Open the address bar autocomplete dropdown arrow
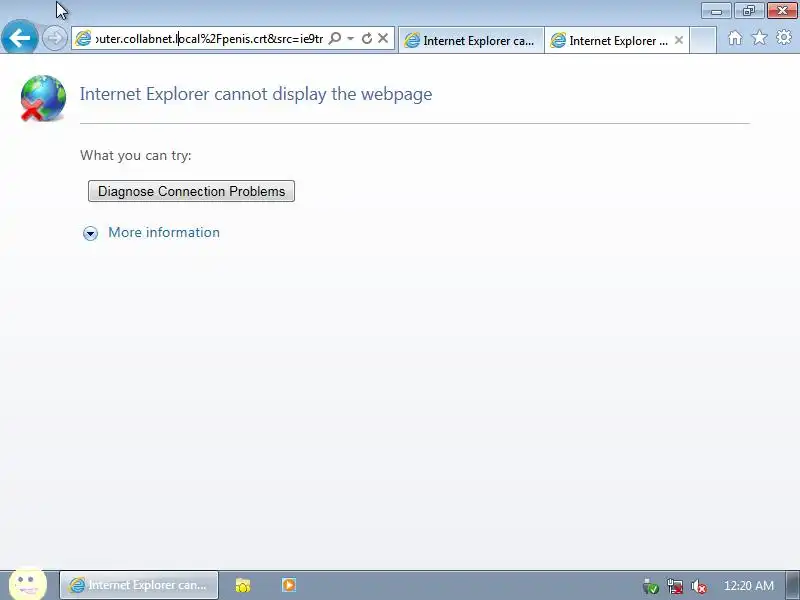 pos(351,38)
